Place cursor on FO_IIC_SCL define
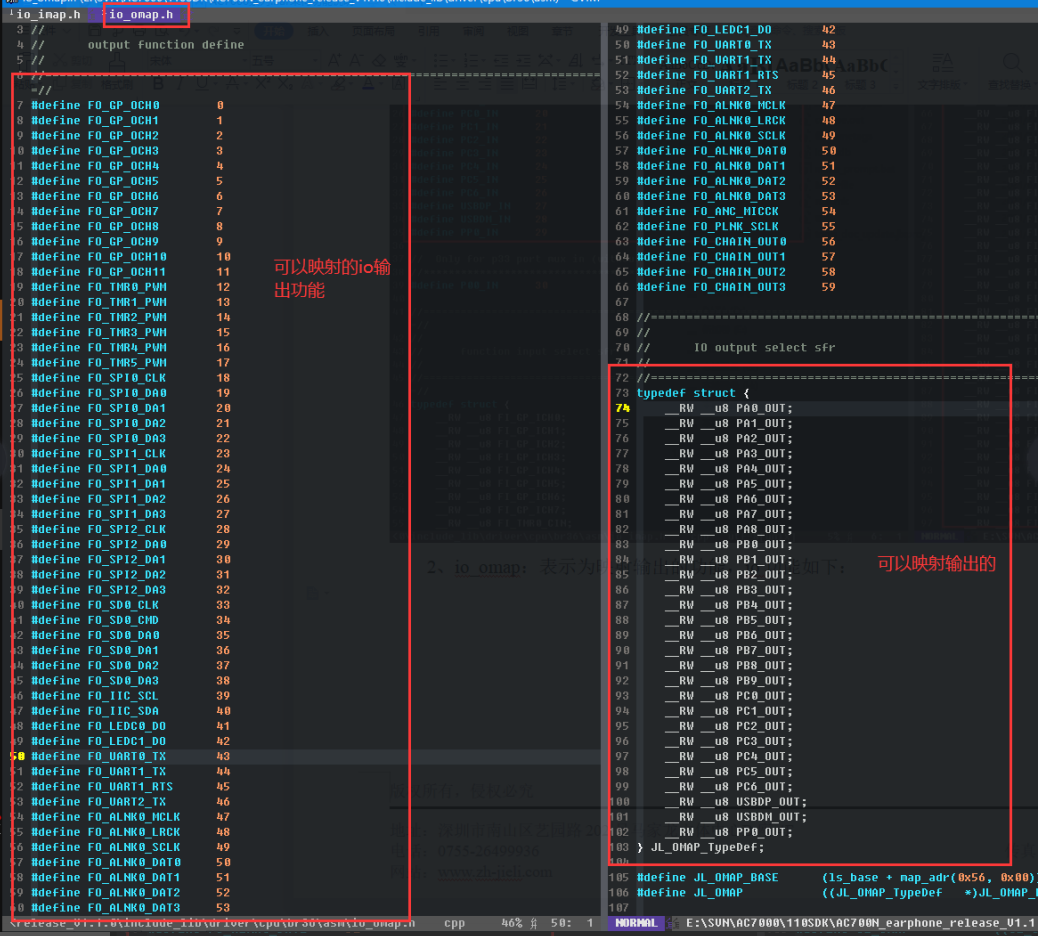The width and height of the screenshot is (1038, 936). tap(130, 696)
